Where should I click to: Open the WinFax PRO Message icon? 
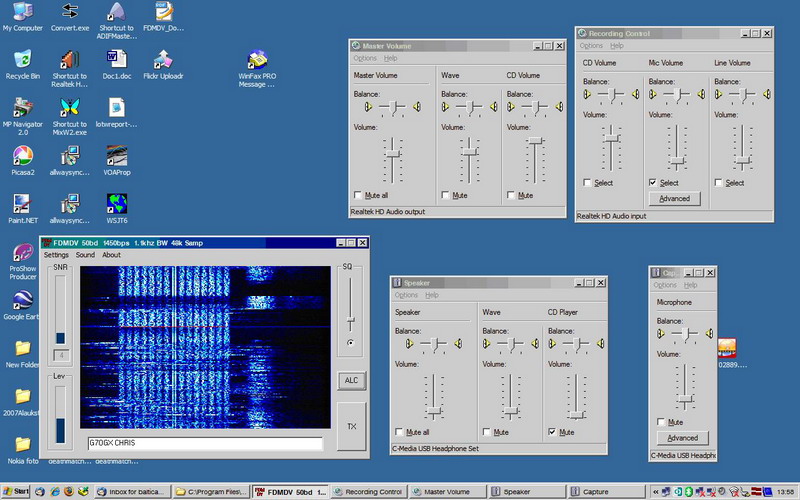point(256,59)
